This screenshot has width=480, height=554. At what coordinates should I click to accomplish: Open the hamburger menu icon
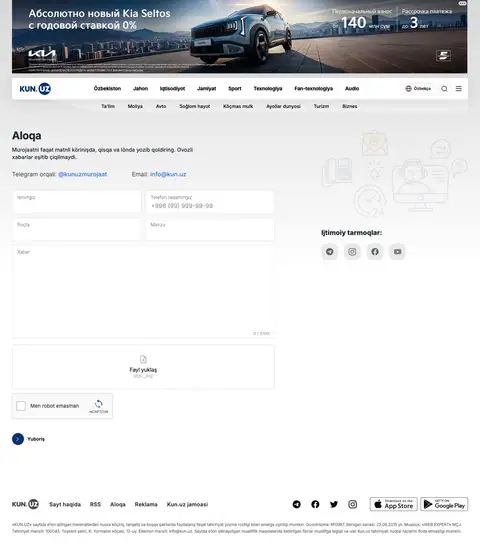pyautogui.click(x=458, y=88)
